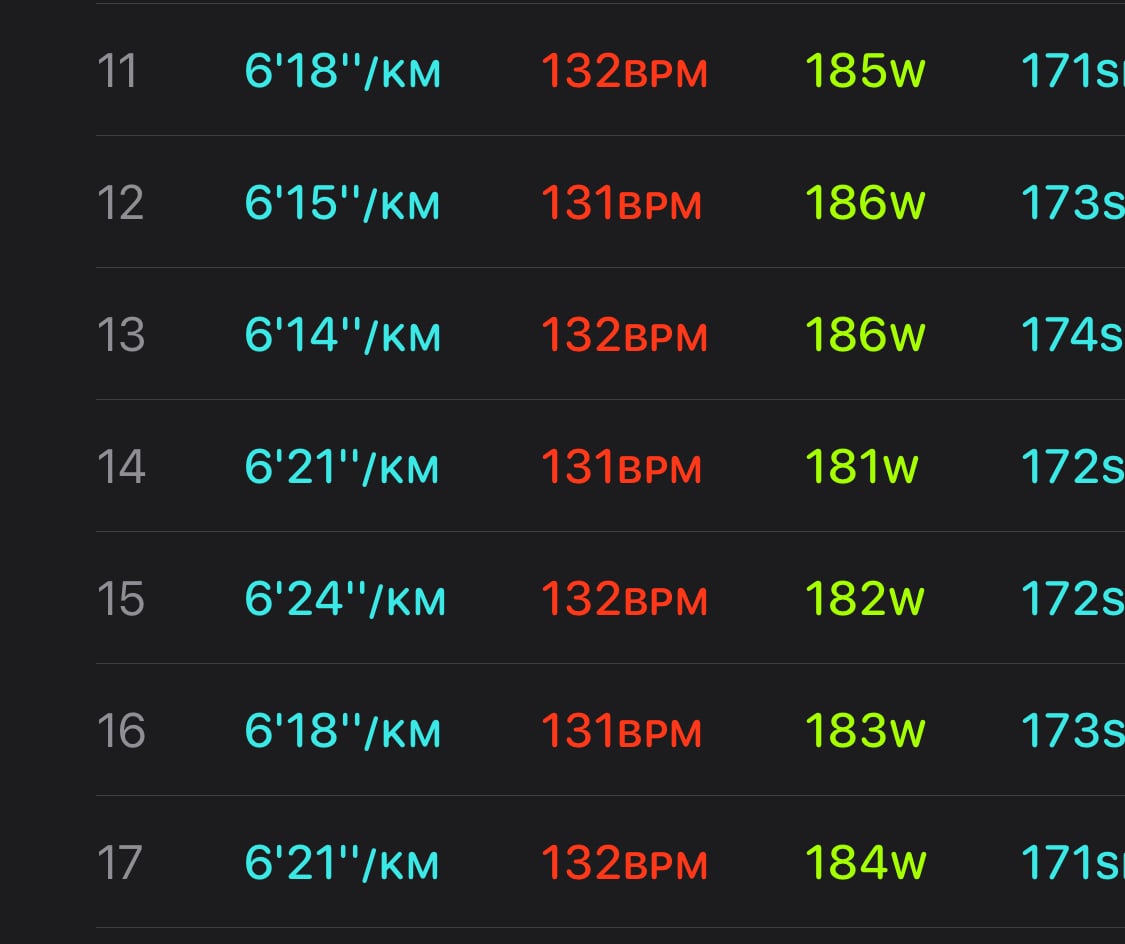Select 186W power in split 12
Screen dimensions: 1125x944
[865, 203]
